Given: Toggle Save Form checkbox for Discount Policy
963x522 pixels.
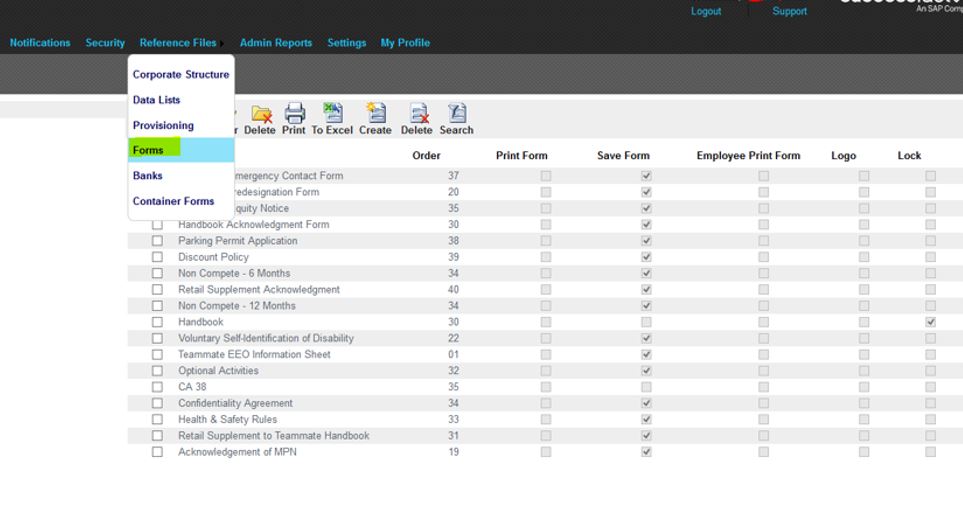Looking at the screenshot, I should (646, 257).
